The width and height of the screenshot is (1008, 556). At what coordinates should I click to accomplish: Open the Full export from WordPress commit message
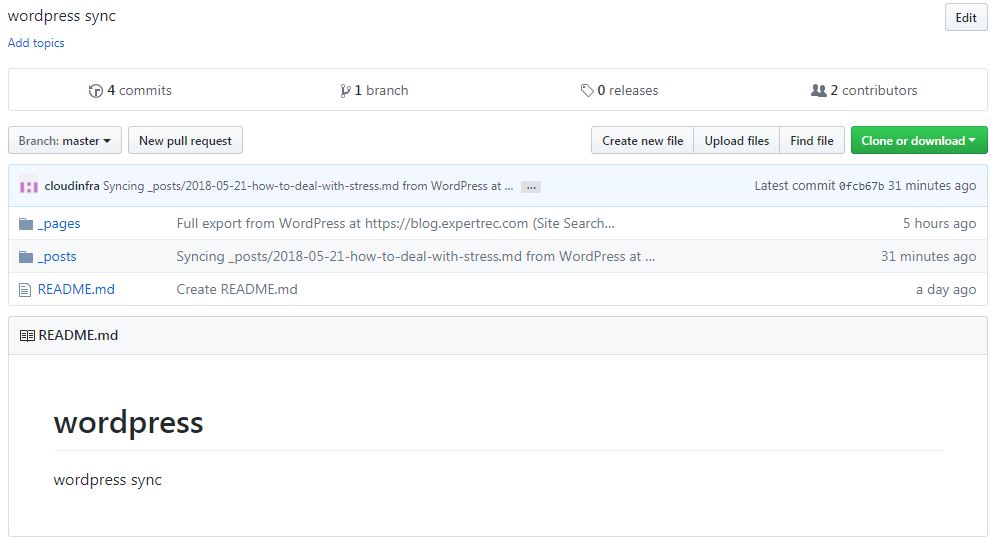coord(395,223)
